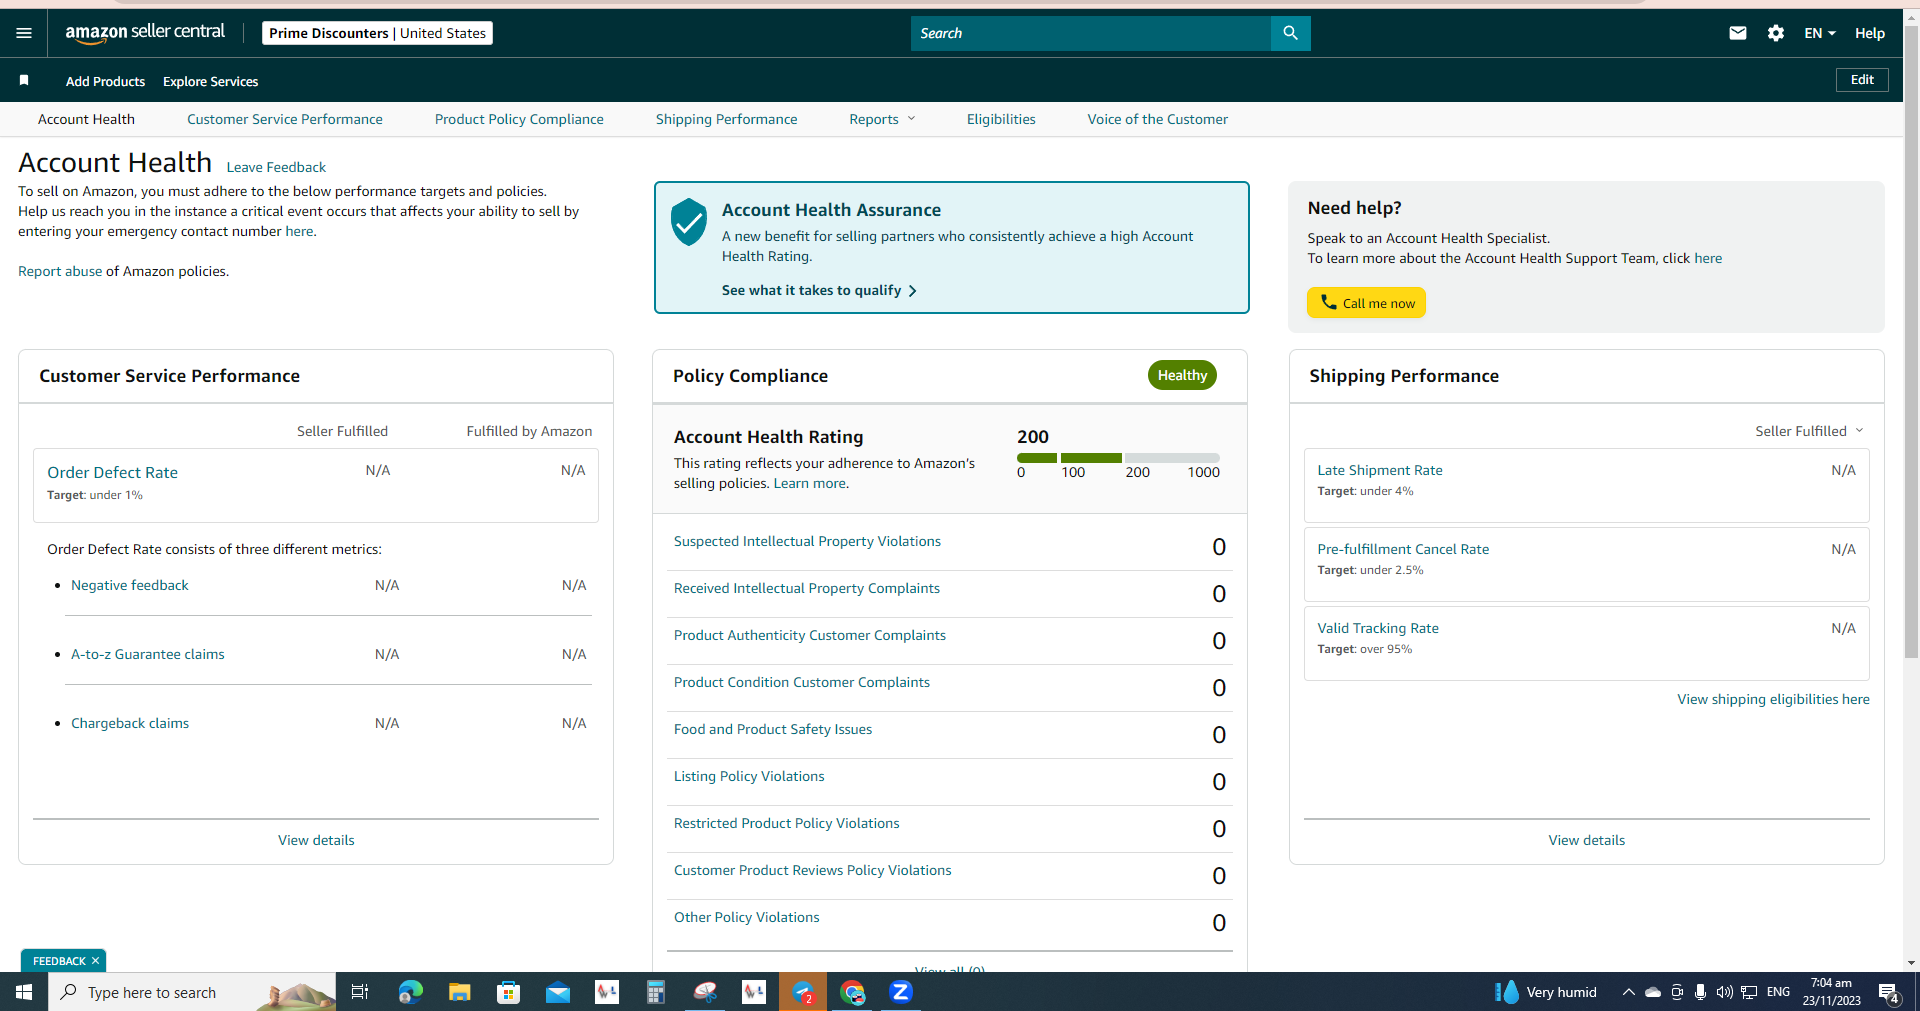This screenshot has width=1920, height=1011.
Task: Show hidden system tray icons
Action: (1628, 992)
